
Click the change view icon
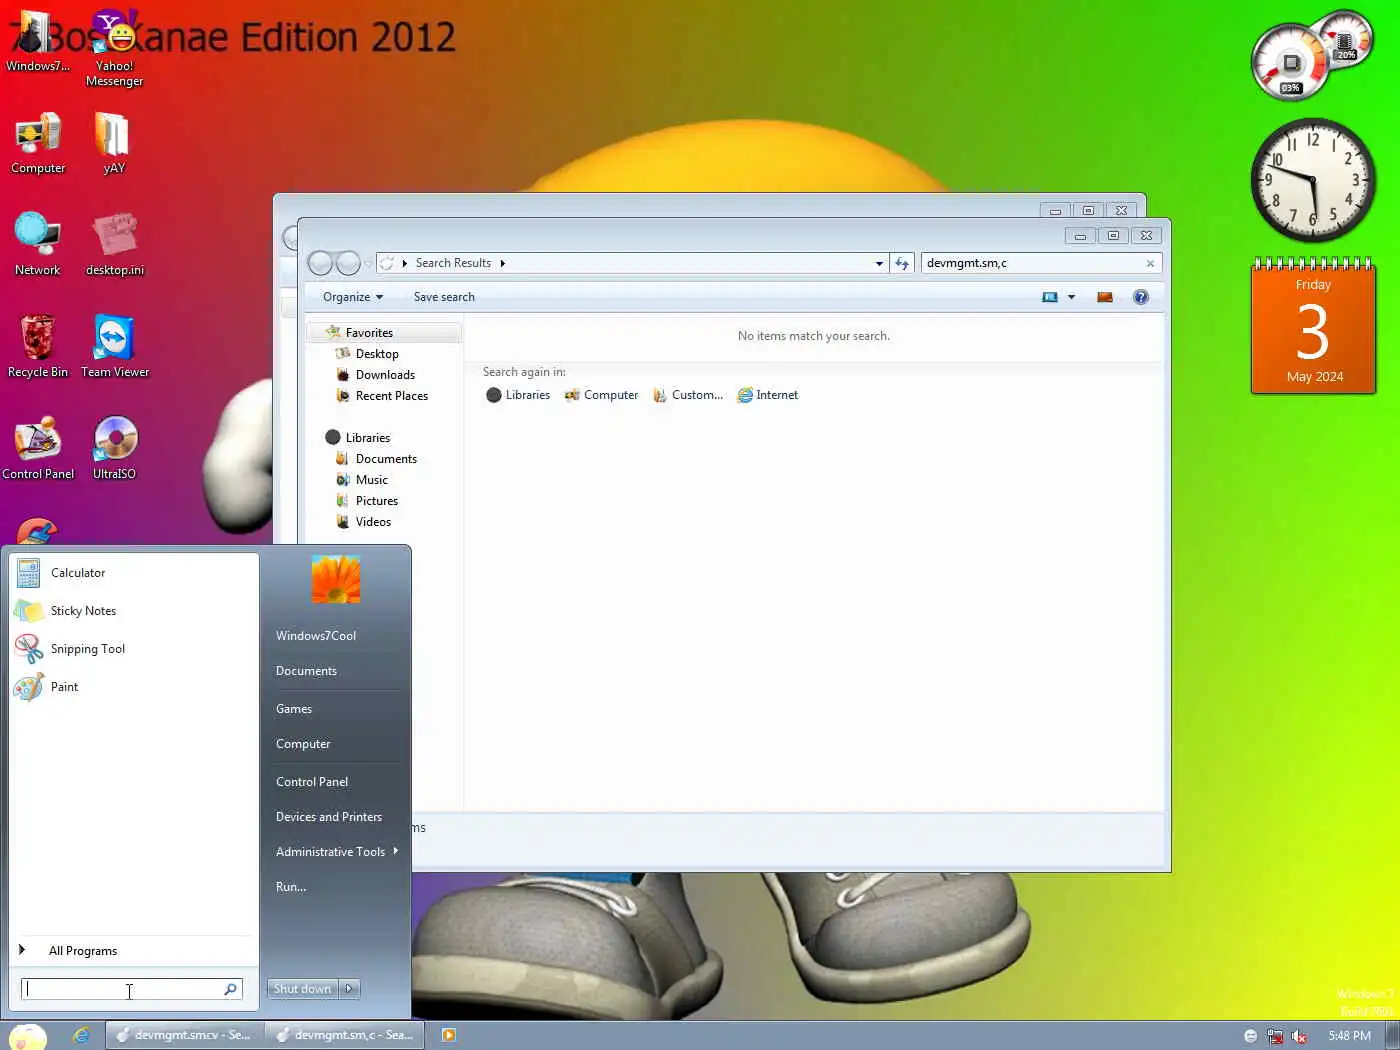(x=1050, y=297)
